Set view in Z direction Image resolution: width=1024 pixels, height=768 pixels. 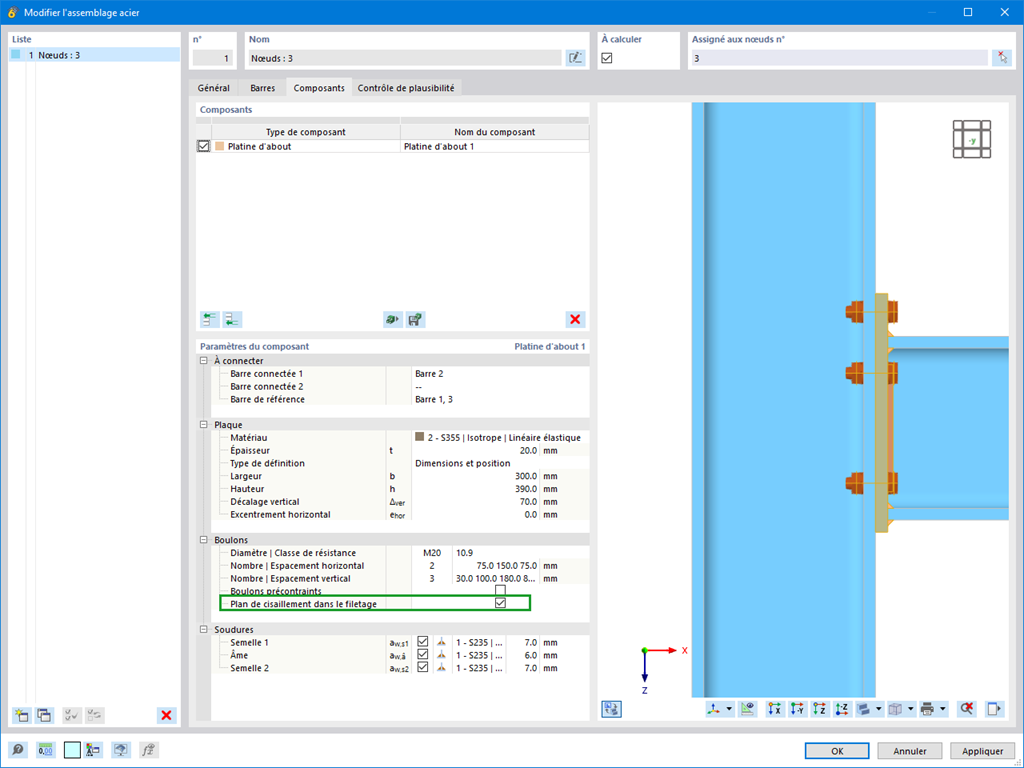[819, 709]
